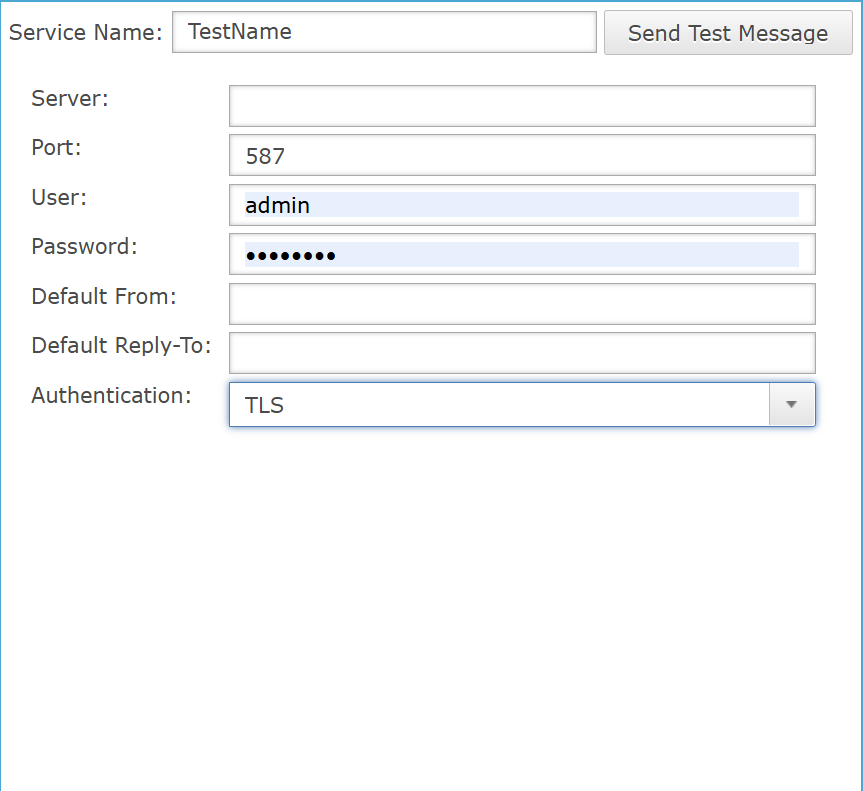Screen dimensions: 863x791
Task: Click the "Port:" label text
Action: click(56, 147)
